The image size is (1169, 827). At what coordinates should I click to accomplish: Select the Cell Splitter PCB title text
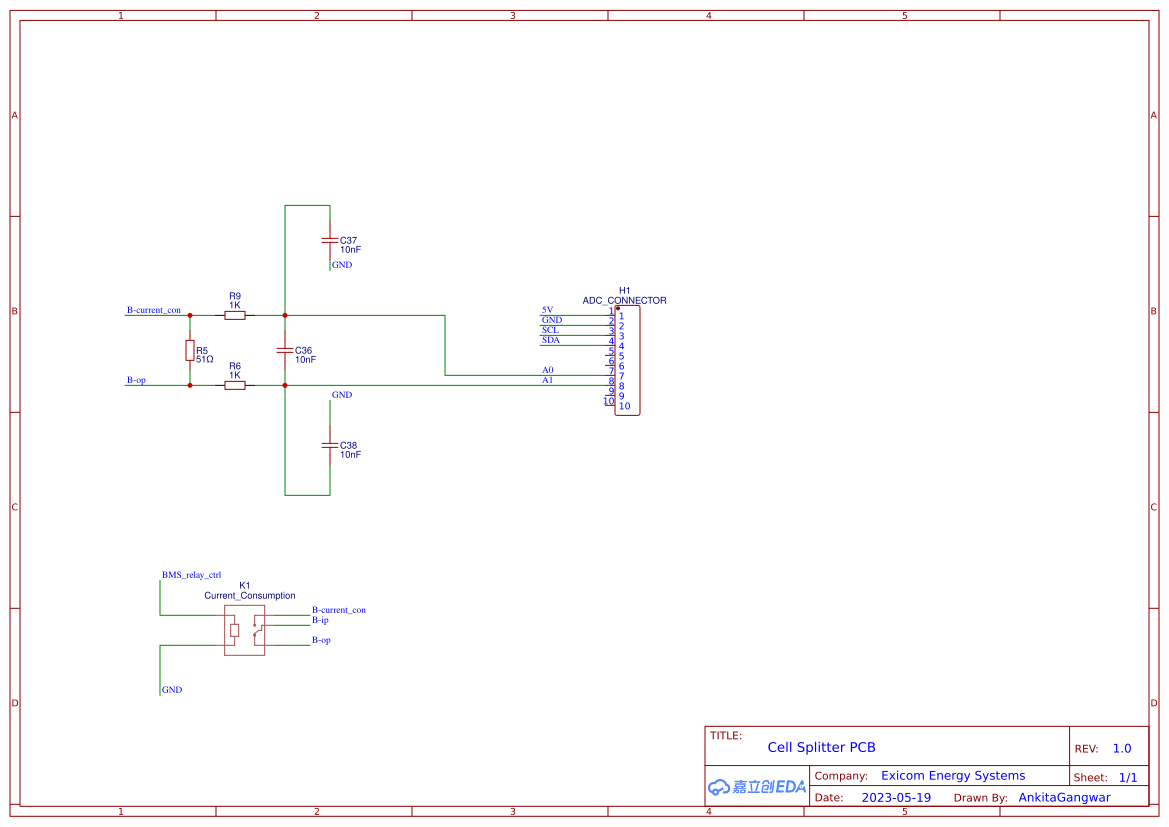tap(822, 747)
